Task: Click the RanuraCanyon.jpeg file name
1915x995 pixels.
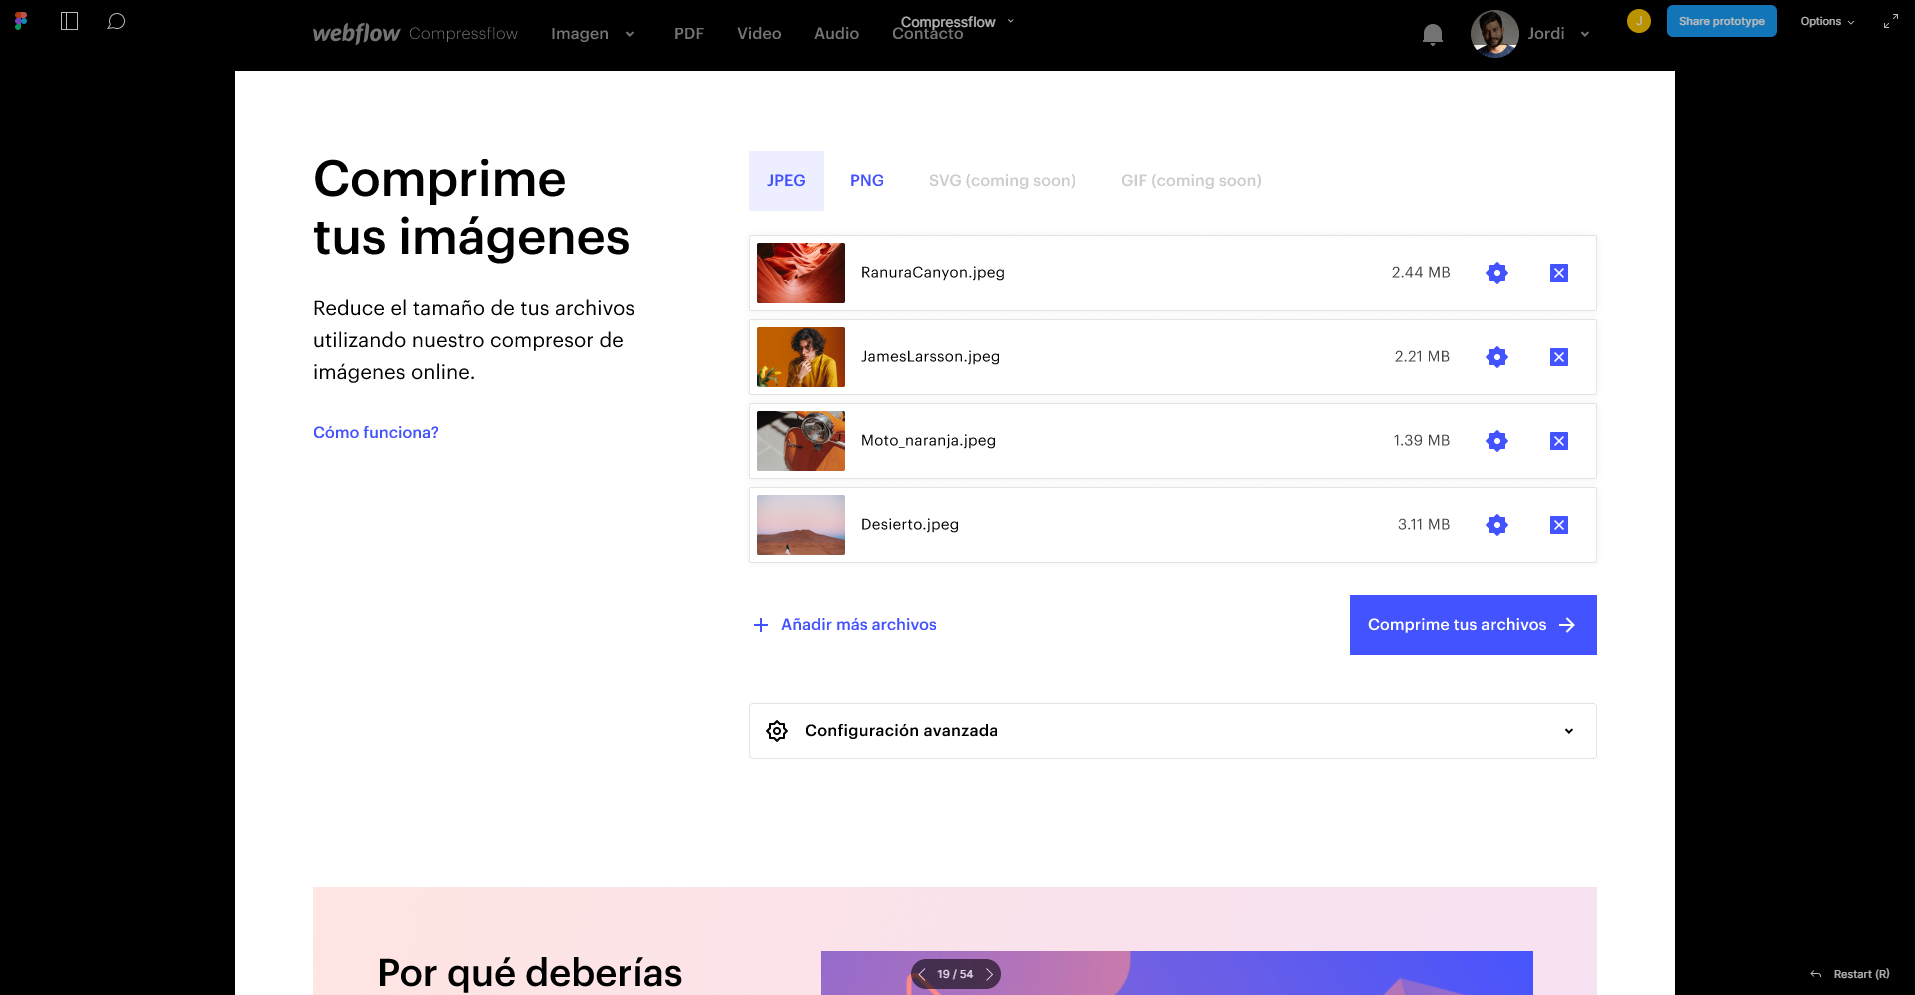Action: click(933, 273)
